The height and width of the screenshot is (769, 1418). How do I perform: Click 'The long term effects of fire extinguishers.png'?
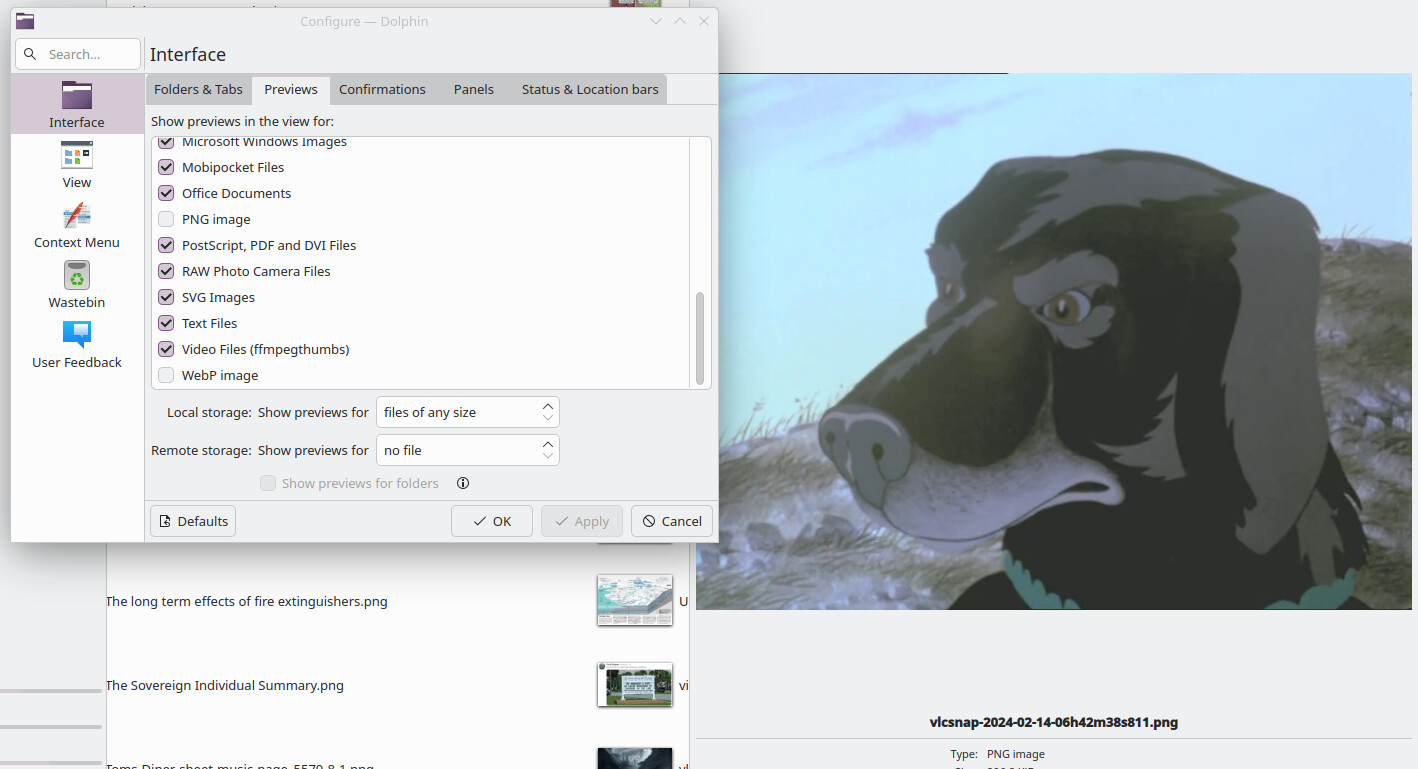(x=247, y=601)
